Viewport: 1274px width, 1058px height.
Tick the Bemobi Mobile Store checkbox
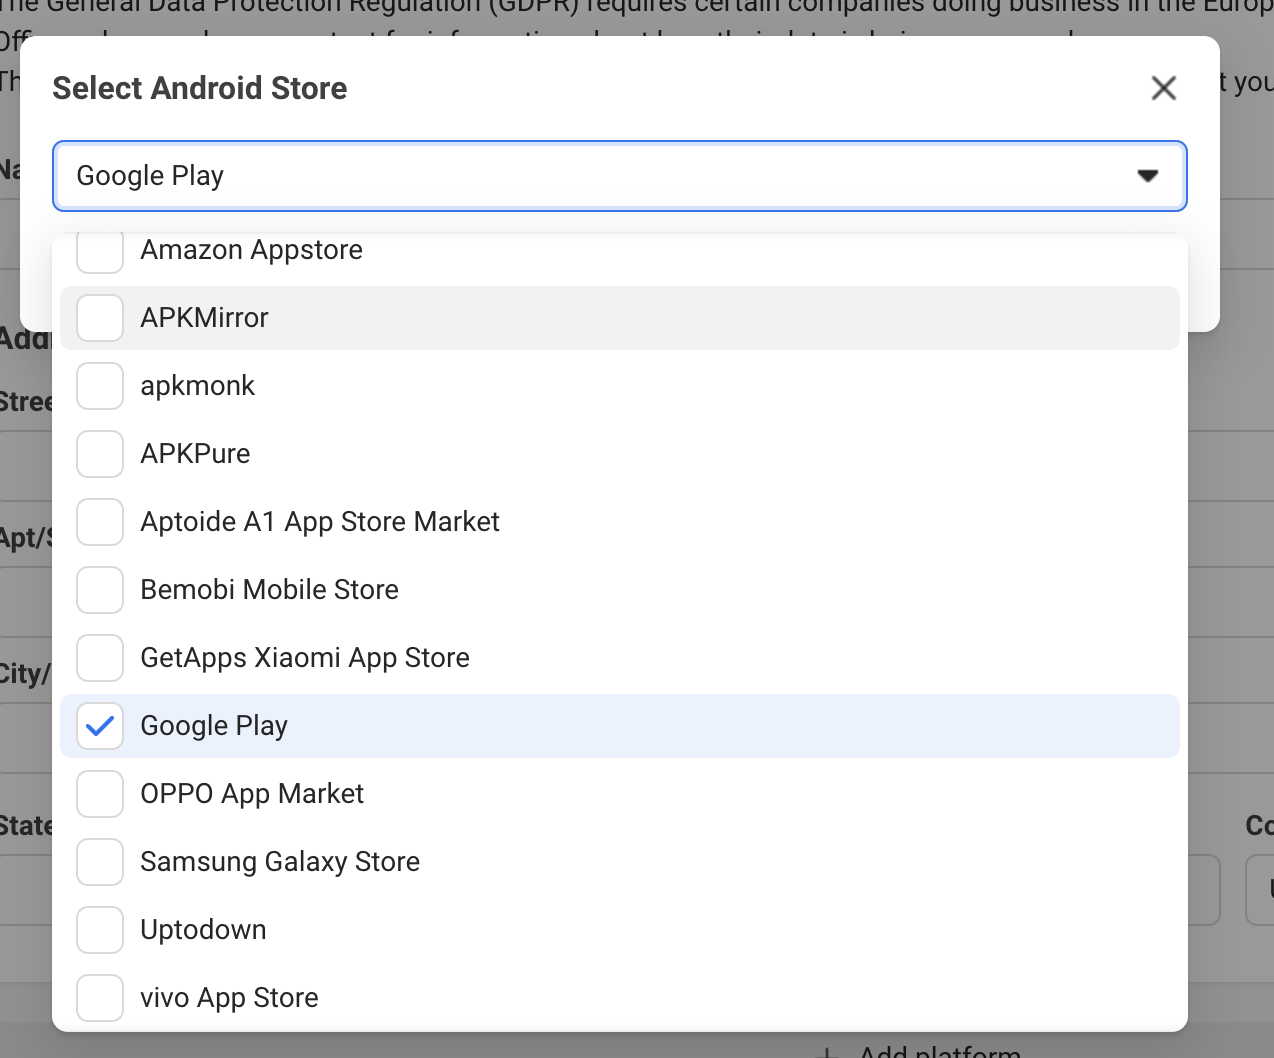pyautogui.click(x=100, y=590)
